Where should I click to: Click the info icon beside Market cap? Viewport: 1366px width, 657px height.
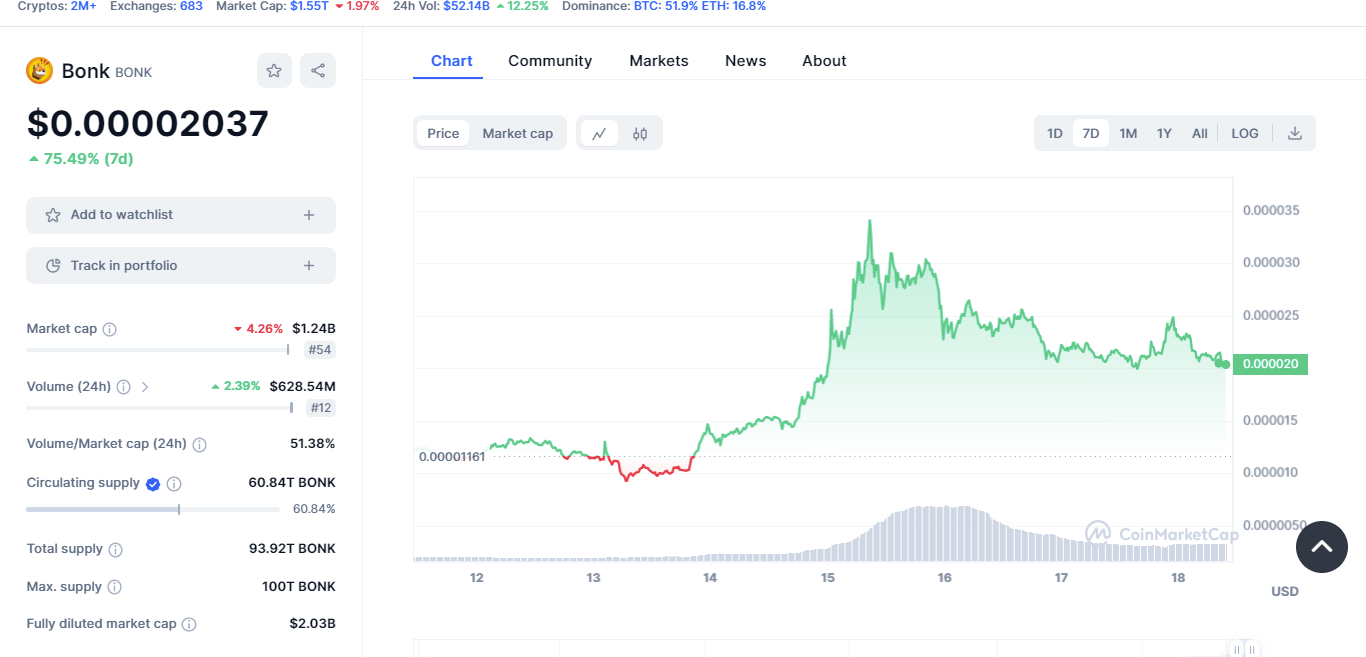(110, 329)
